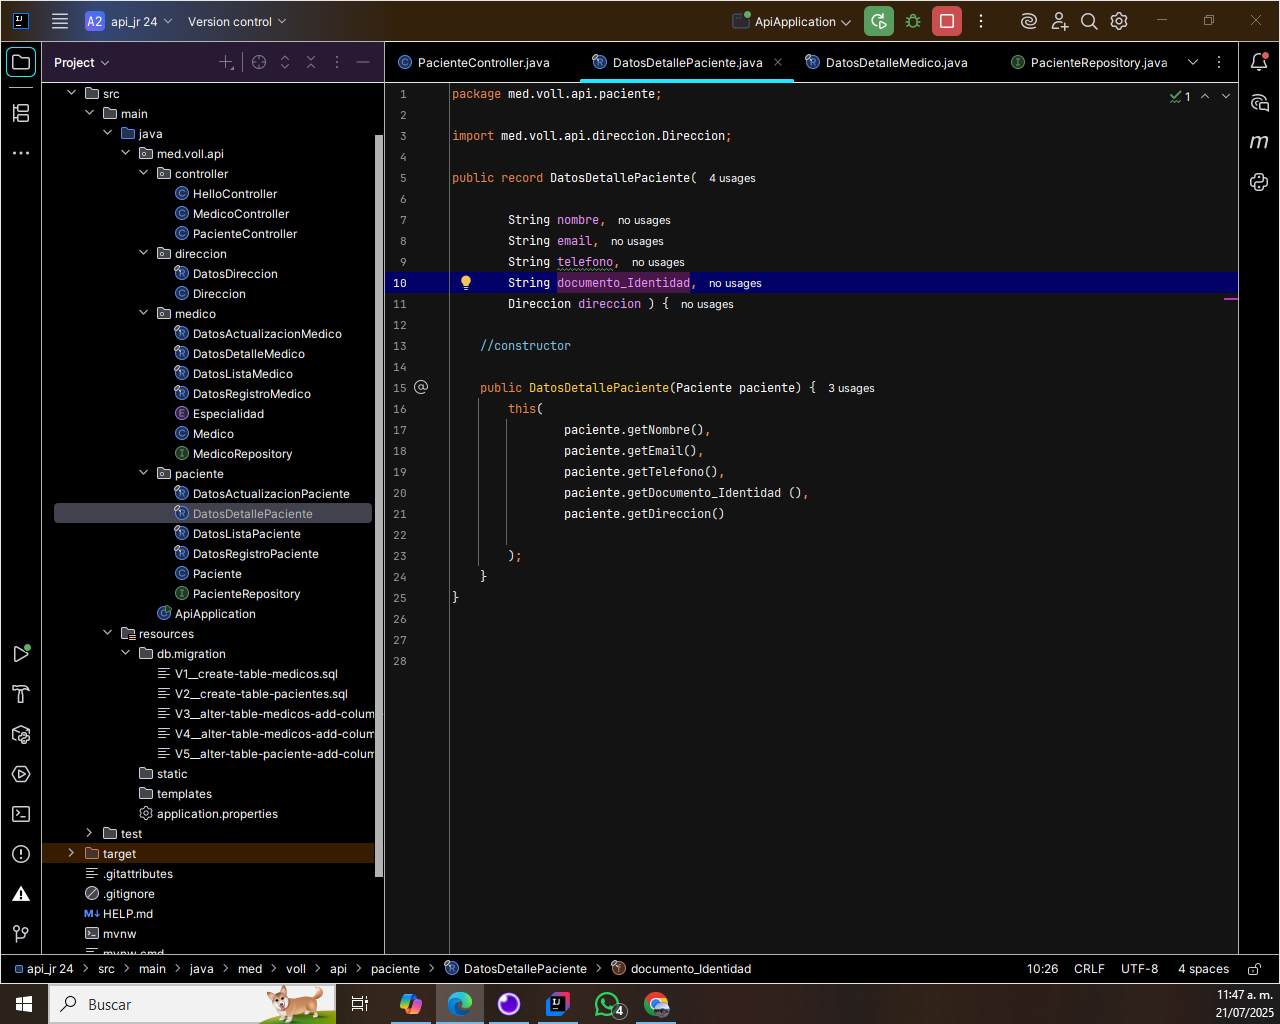
Task: Switch to PacienteController.java tab
Action: point(474,62)
